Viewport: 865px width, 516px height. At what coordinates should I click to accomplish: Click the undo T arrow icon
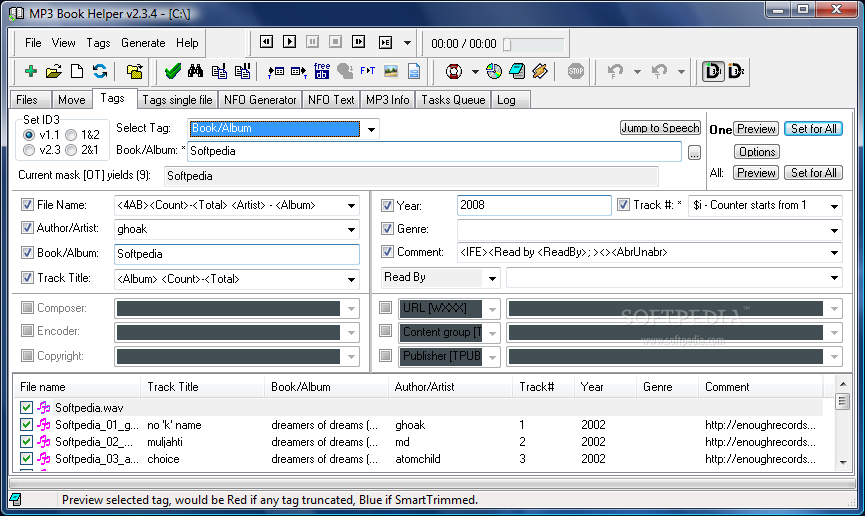pyautogui.click(x=659, y=71)
